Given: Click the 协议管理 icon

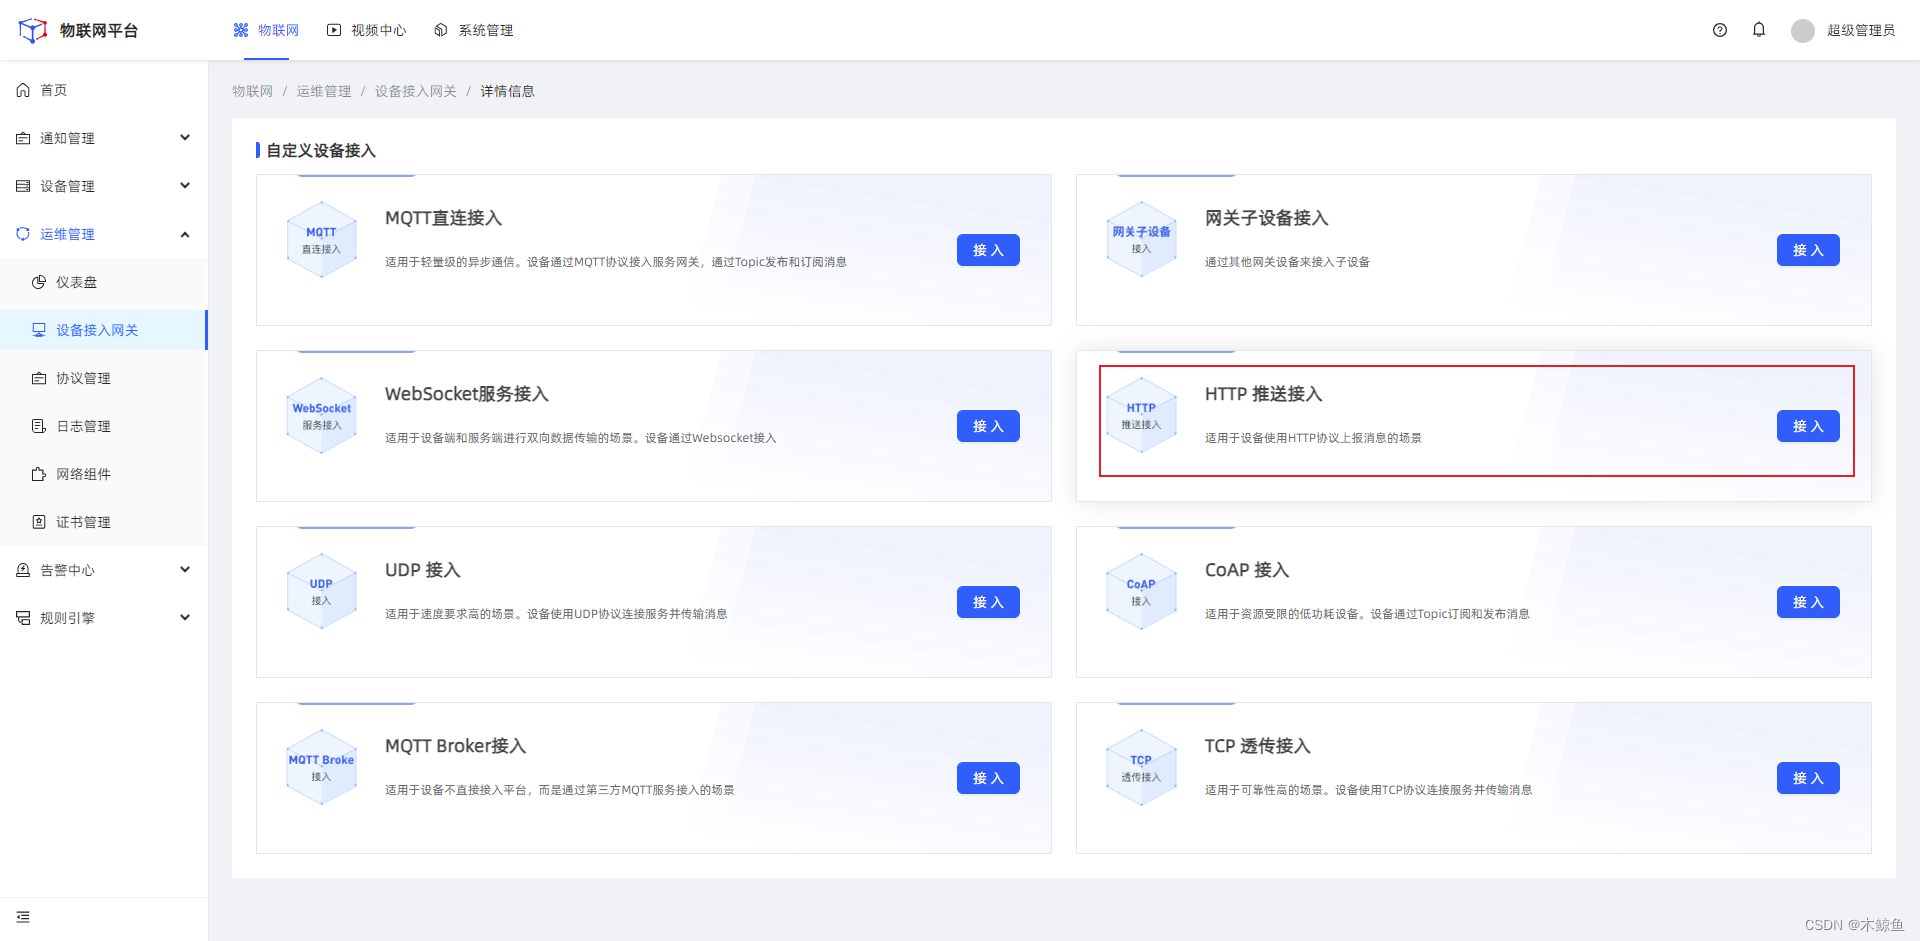Looking at the screenshot, I should tap(39, 378).
